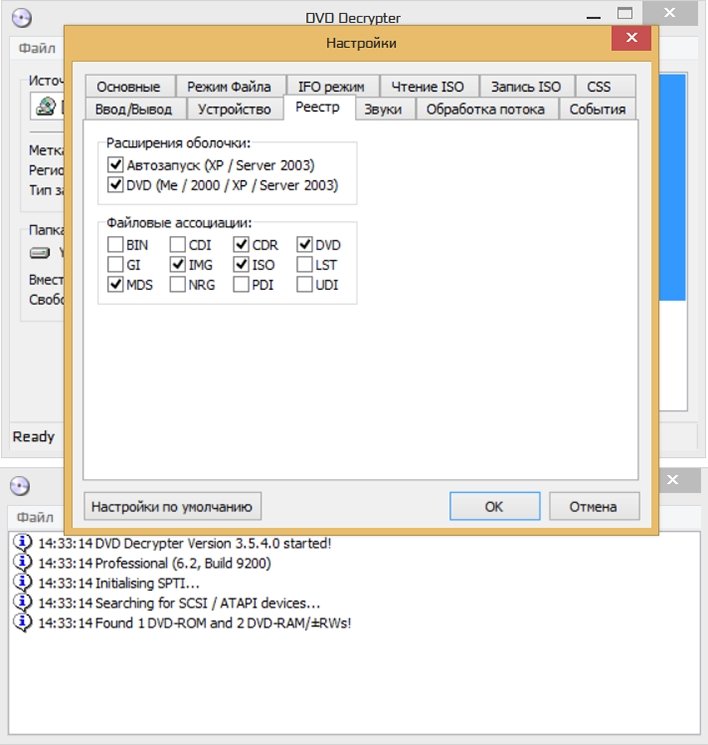708x745 pixels.
Task: Open the События tab
Action: coord(598,109)
